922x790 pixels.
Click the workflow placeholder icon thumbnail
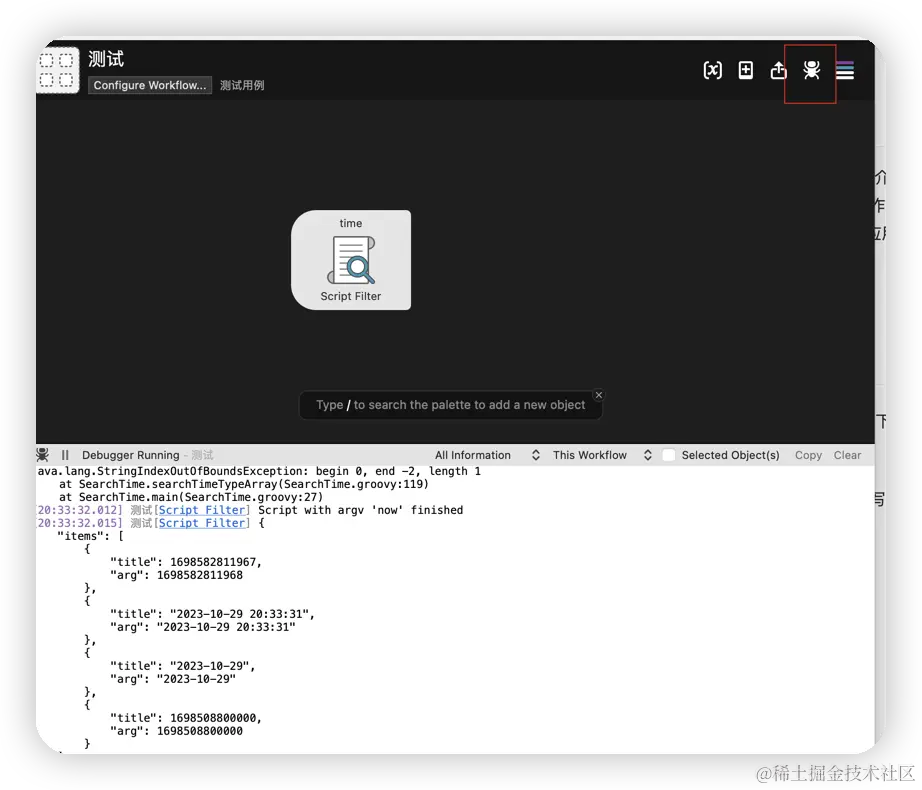[x=58, y=70]
